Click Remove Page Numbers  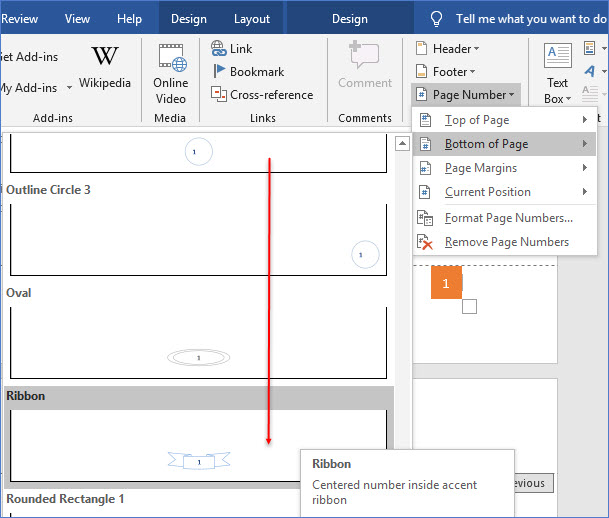point(506,241)
